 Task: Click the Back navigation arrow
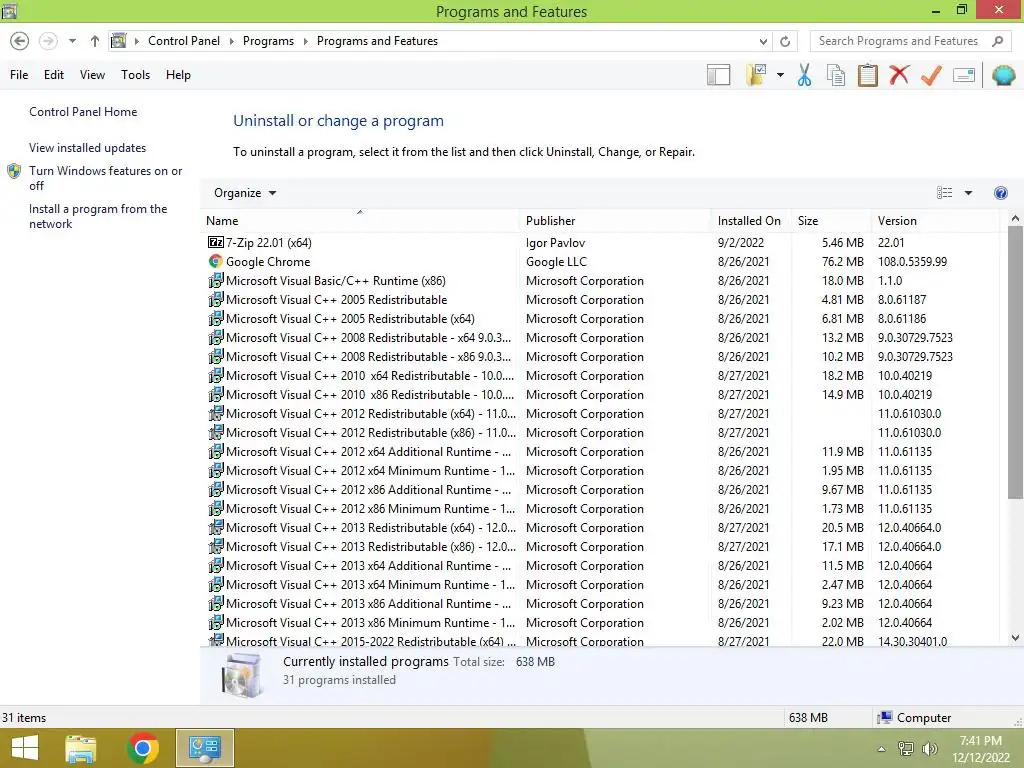20,41
